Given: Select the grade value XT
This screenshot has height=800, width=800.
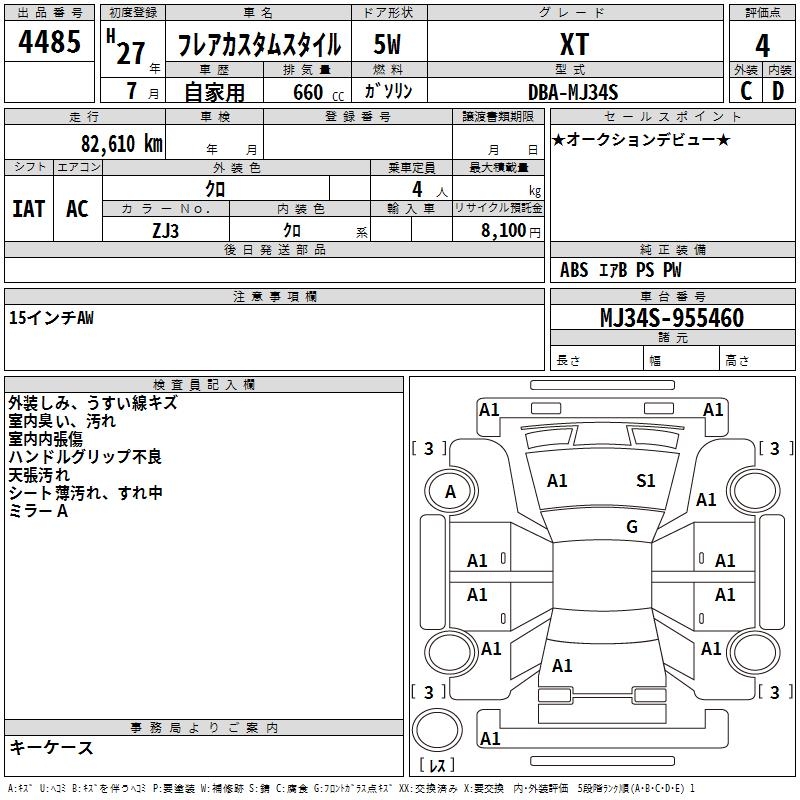Looking at the screenshot, I should (574, 44).
